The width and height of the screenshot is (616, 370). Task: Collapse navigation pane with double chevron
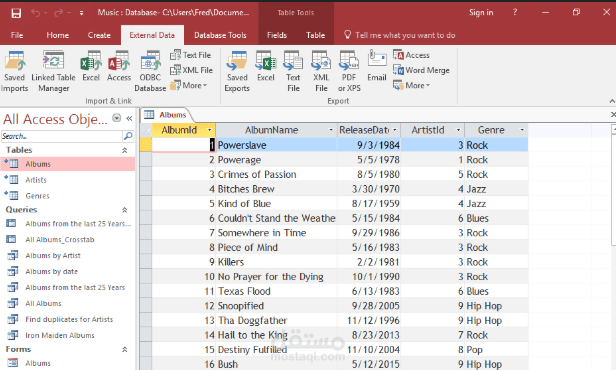pyautogui.click(x=129, y=118)
